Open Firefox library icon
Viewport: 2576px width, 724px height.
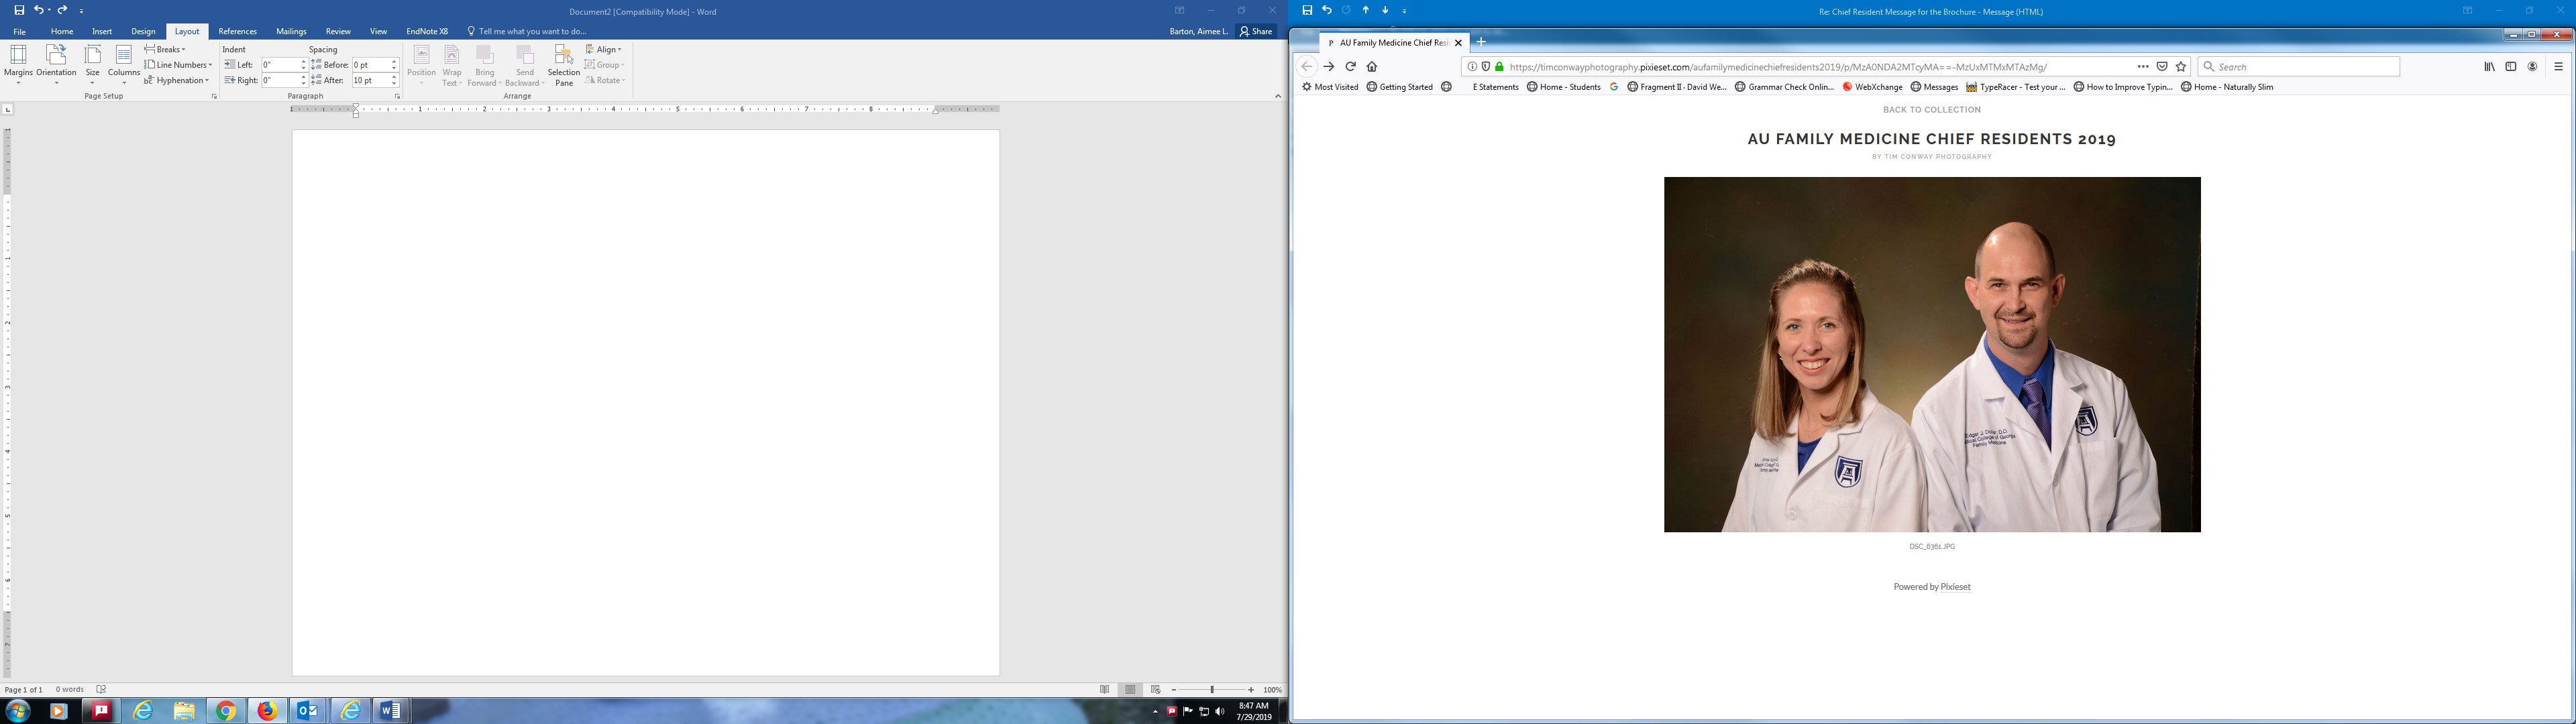2489,67
